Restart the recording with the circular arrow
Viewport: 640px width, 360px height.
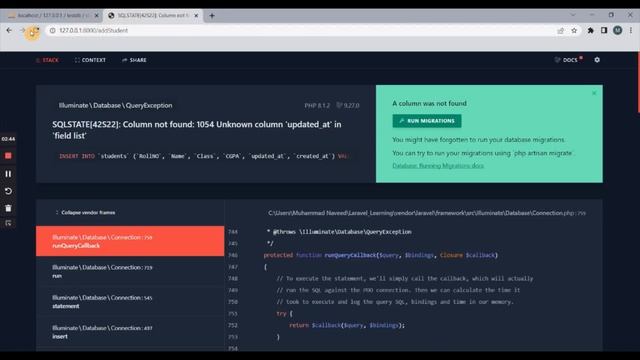click(8, 191)
